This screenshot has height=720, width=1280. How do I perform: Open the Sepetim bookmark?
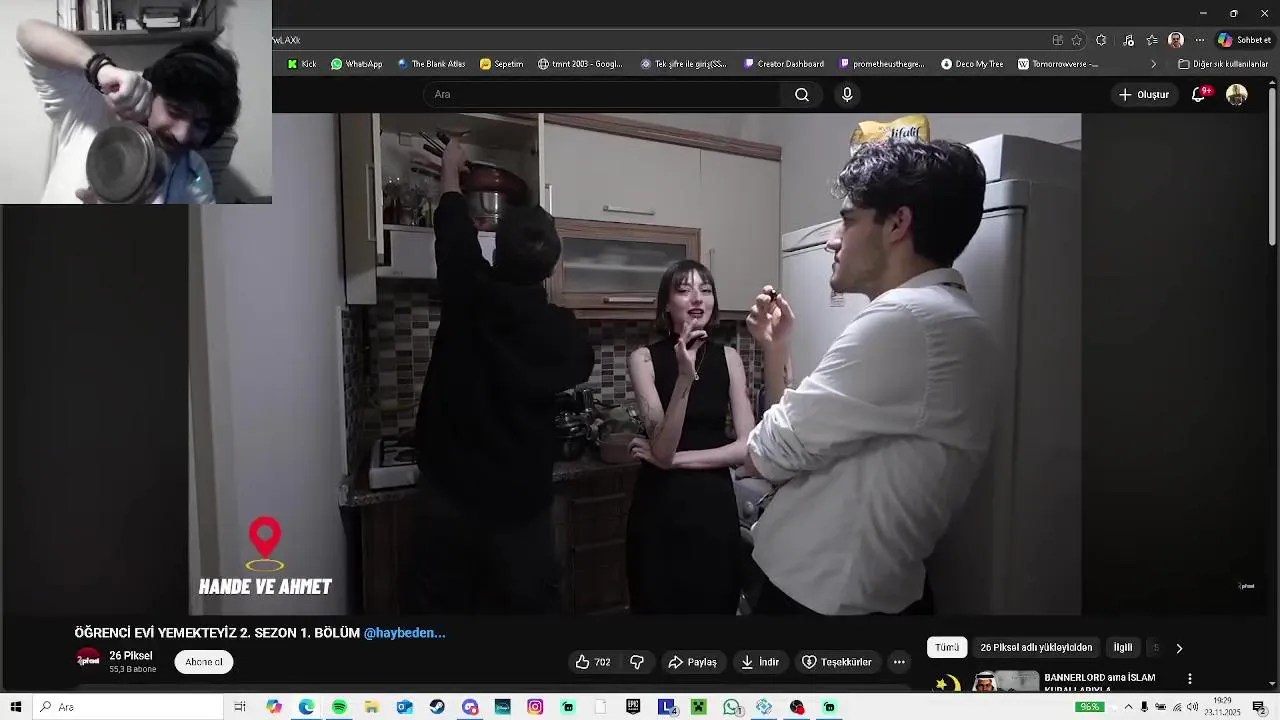502,64
